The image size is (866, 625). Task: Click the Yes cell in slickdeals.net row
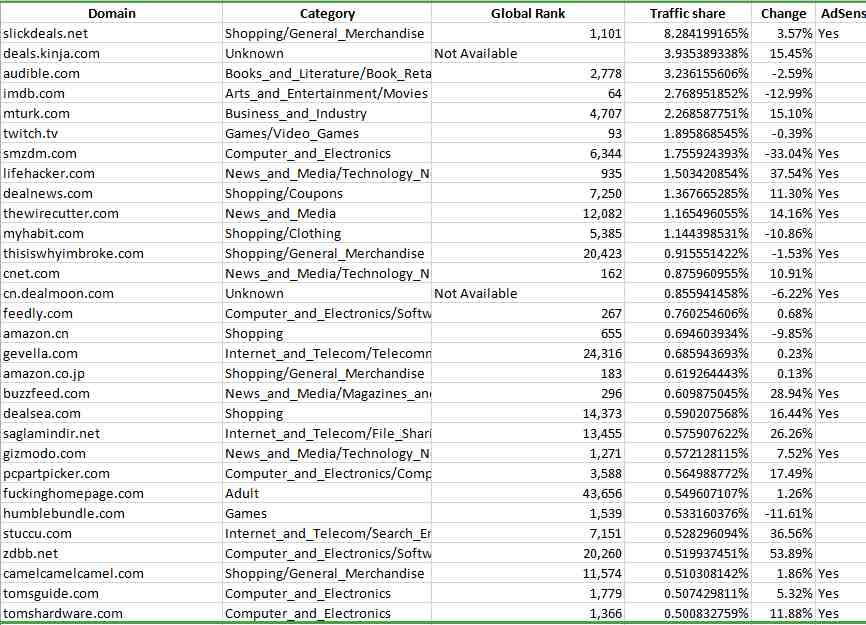pyautogui.click(x=841, y=33)
